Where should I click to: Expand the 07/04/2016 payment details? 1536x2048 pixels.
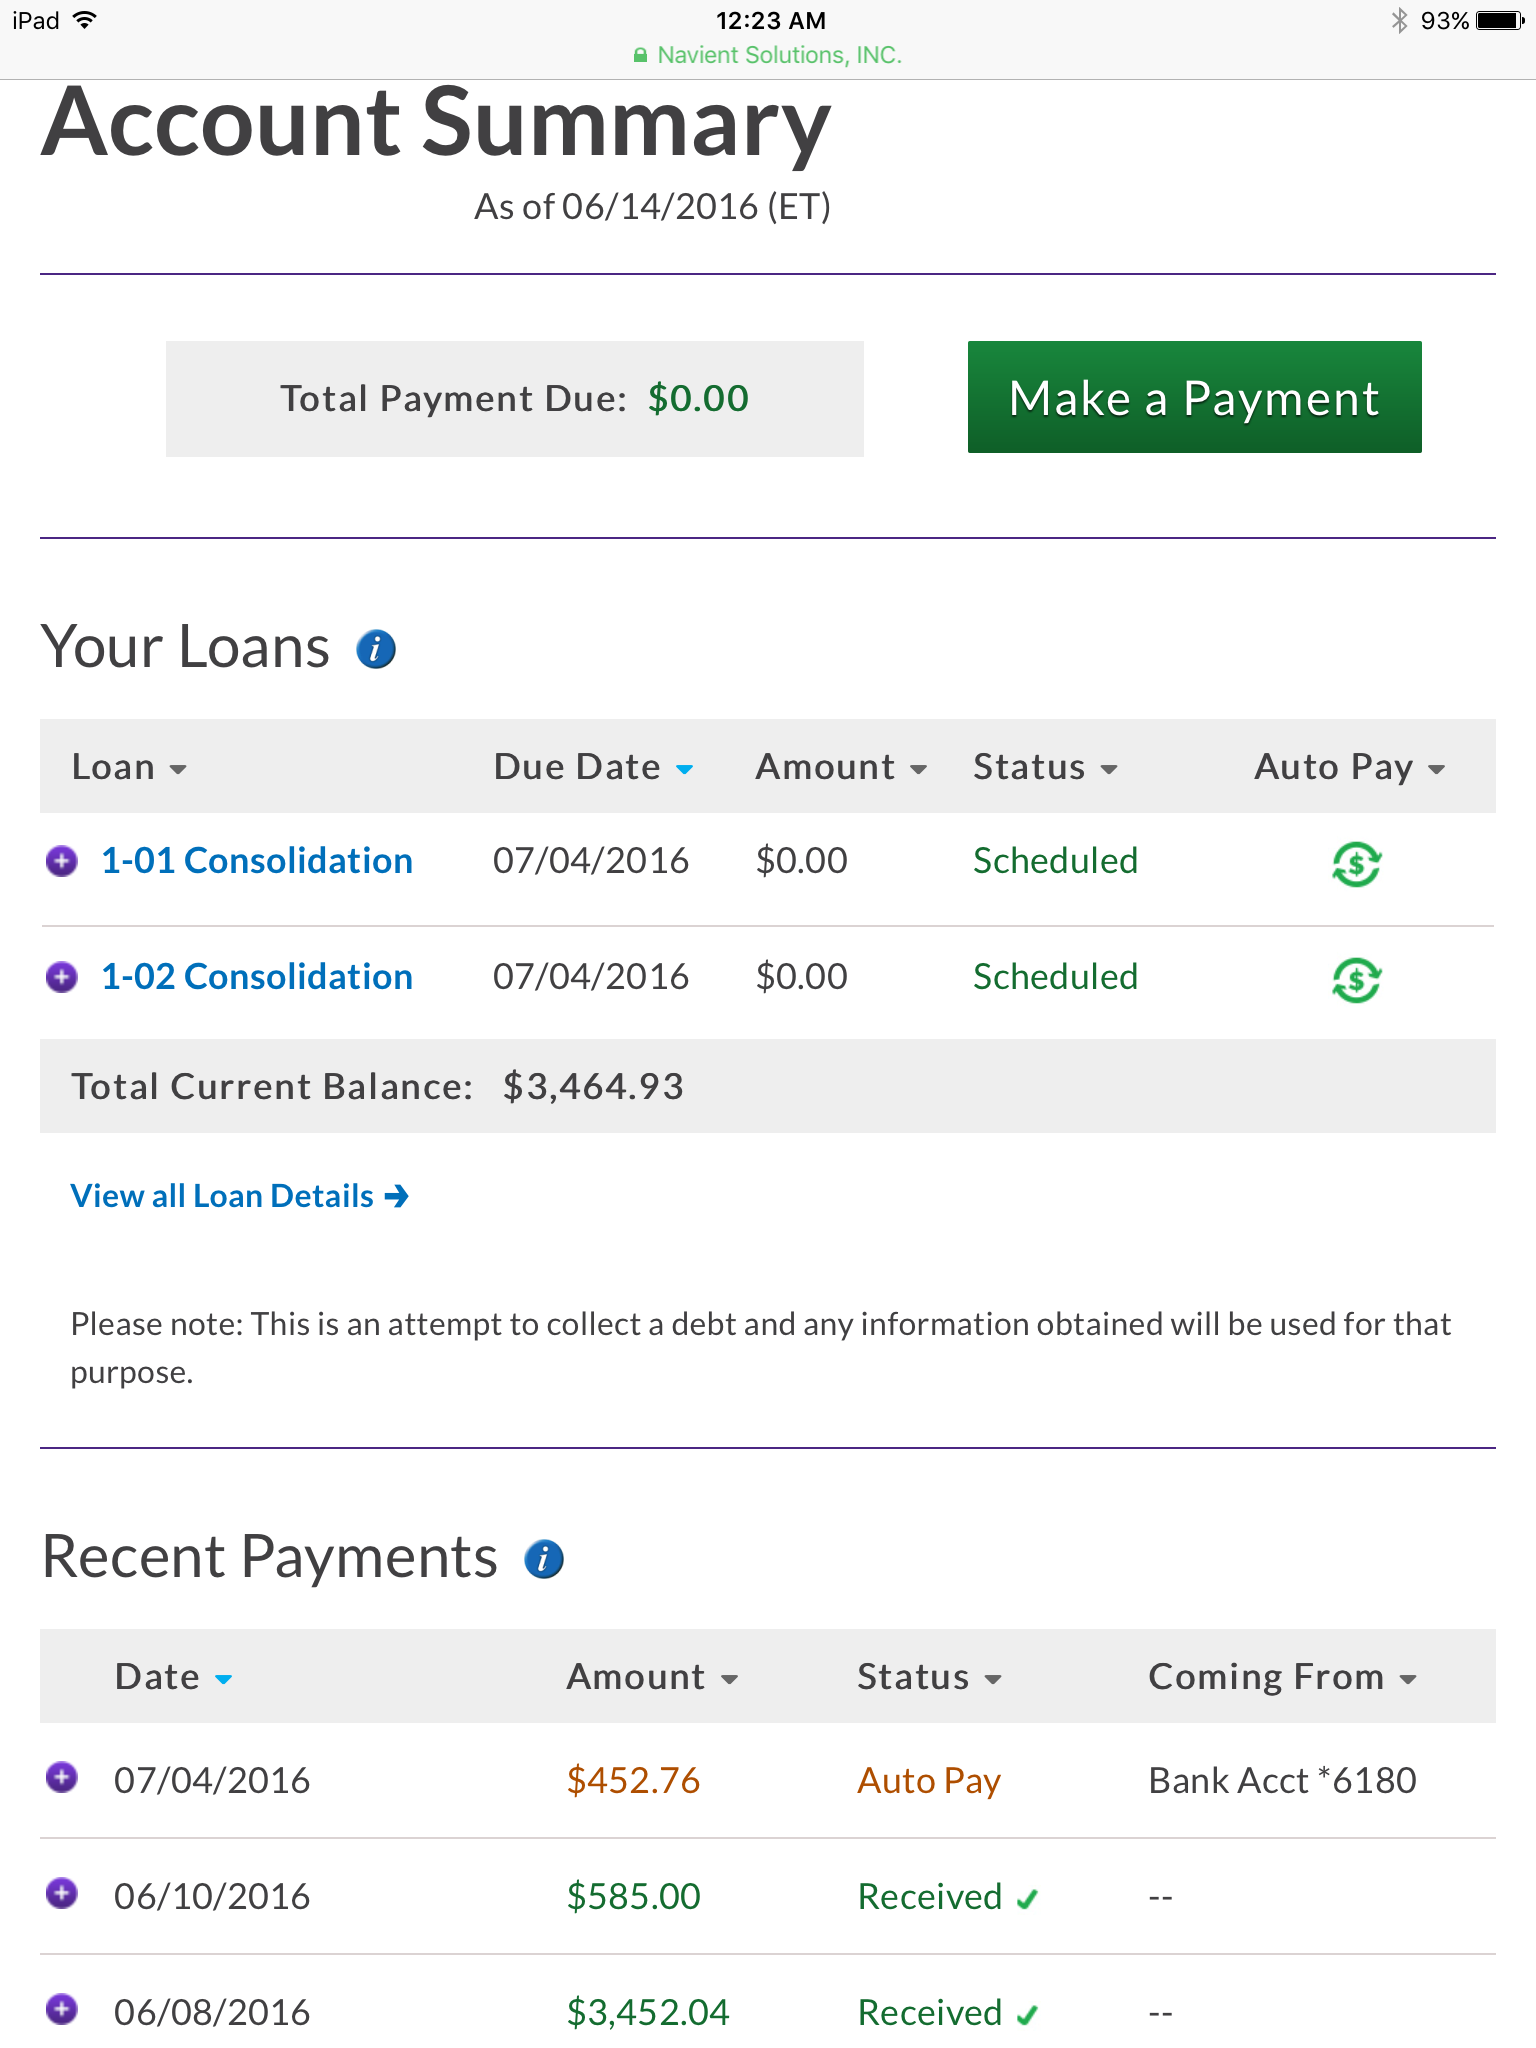click(x=62, y=1777)
